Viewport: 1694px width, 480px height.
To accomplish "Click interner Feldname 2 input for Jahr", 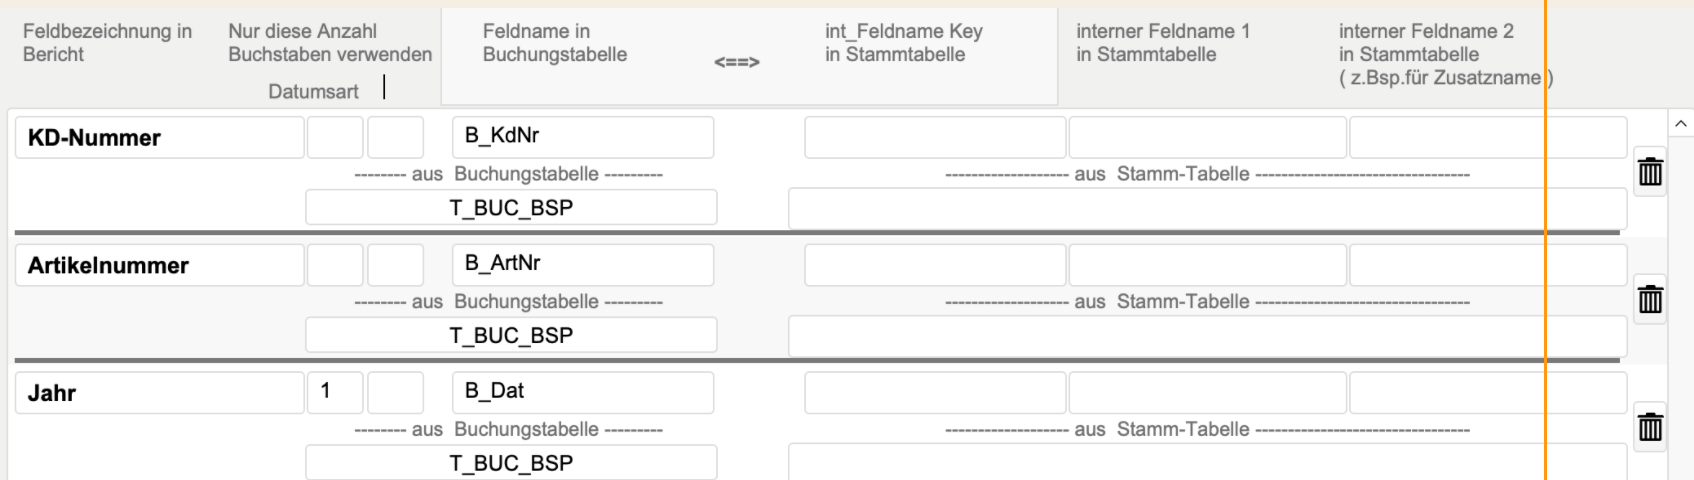I will coord(1487,393).
